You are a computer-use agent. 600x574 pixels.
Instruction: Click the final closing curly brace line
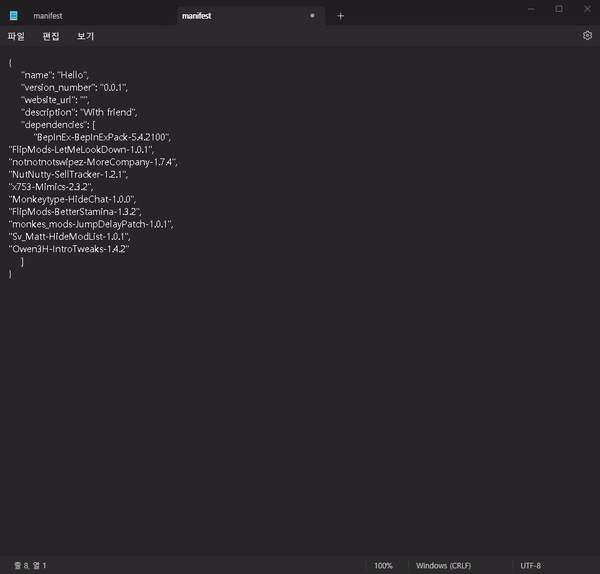[x=10, y=274]
